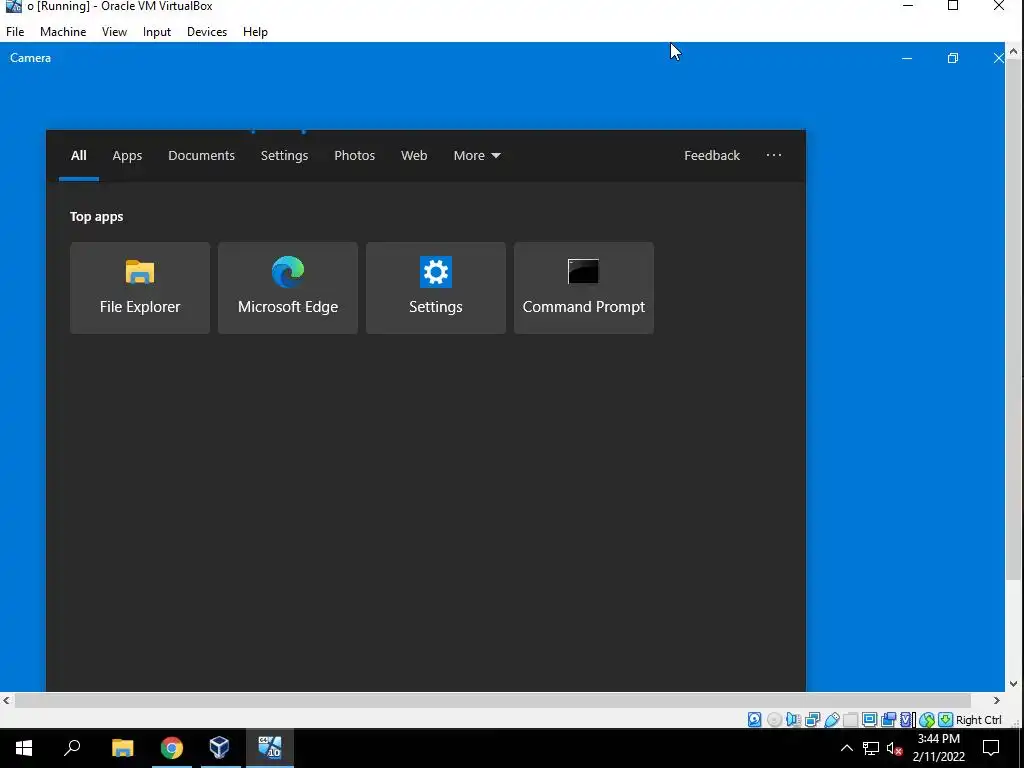Screen dimensions: 1024x768
Task: Click the Top apps heading text
Action: (x=97, y=217)
